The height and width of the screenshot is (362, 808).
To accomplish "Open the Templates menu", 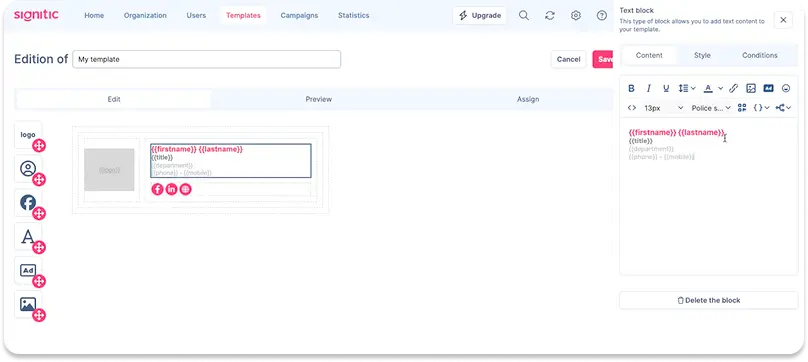I will click(243, 15).
